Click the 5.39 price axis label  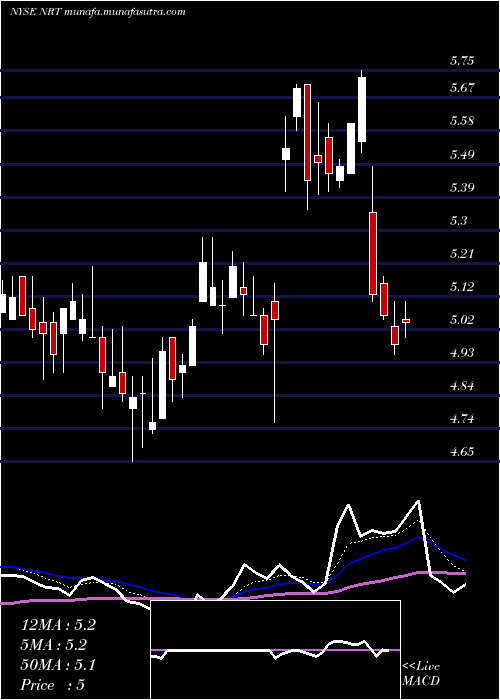tap(462, 188)
